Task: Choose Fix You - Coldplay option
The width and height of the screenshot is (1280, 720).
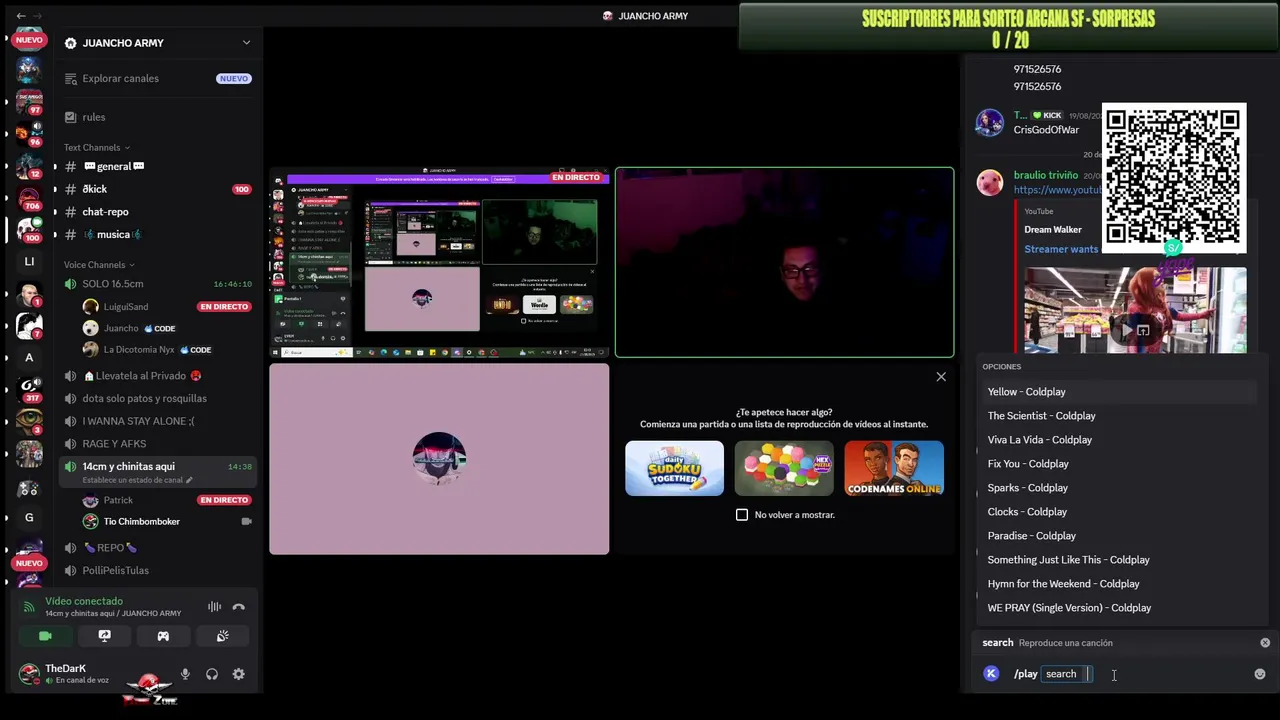Action: coord(1120,464)
